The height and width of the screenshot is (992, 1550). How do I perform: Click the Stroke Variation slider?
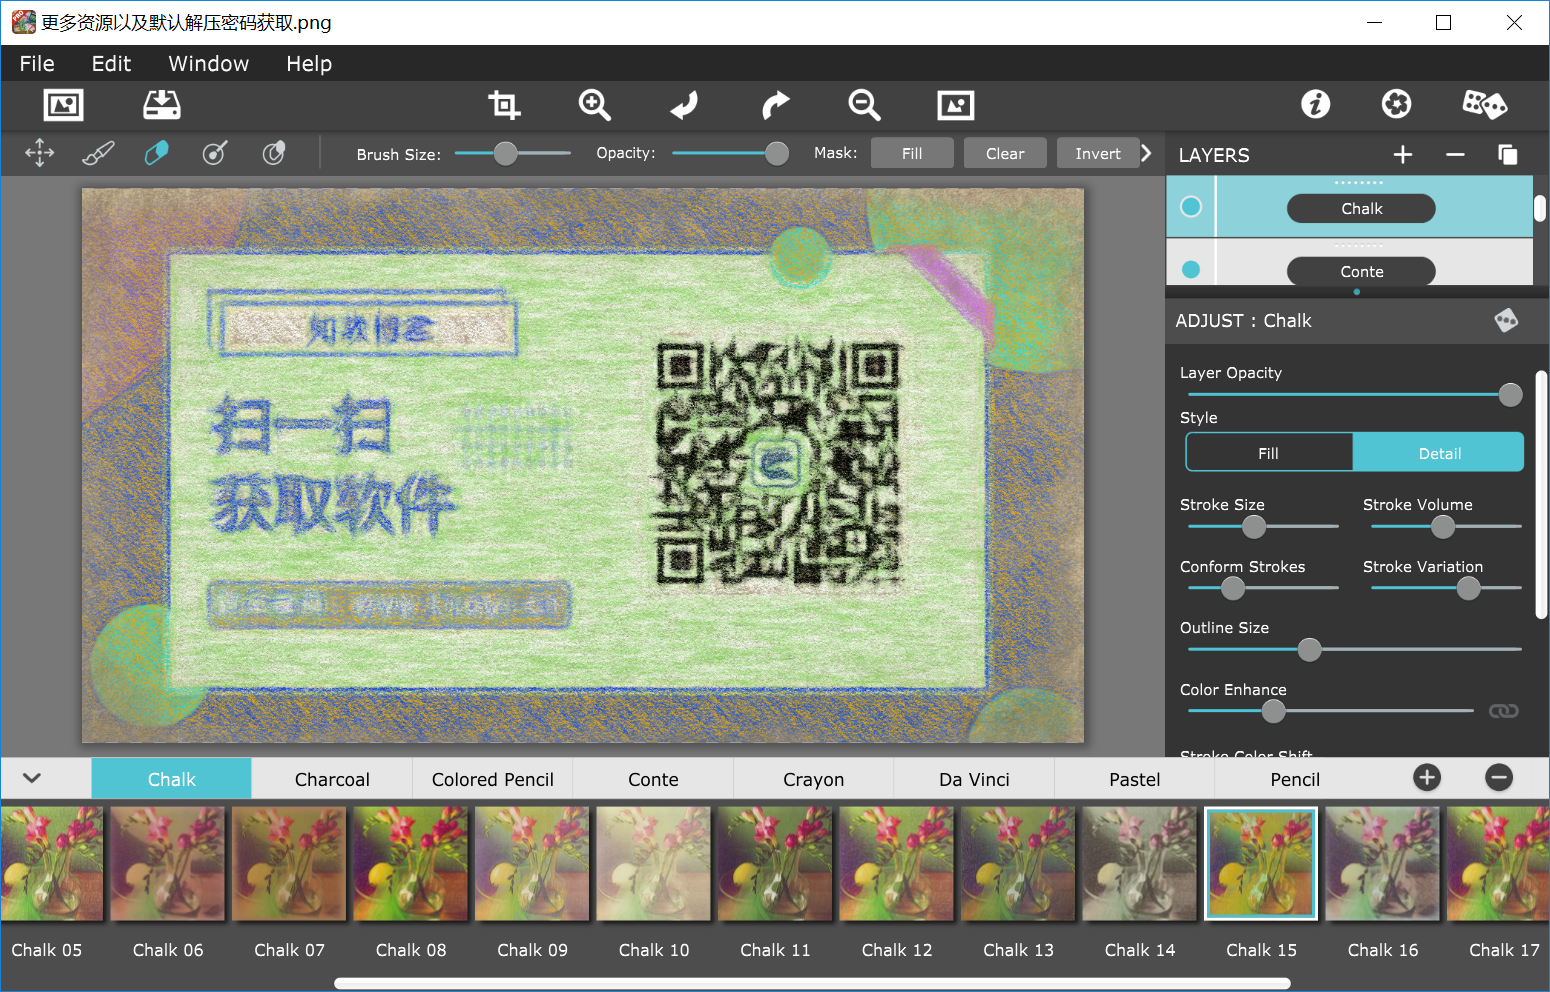(1446, 588)
